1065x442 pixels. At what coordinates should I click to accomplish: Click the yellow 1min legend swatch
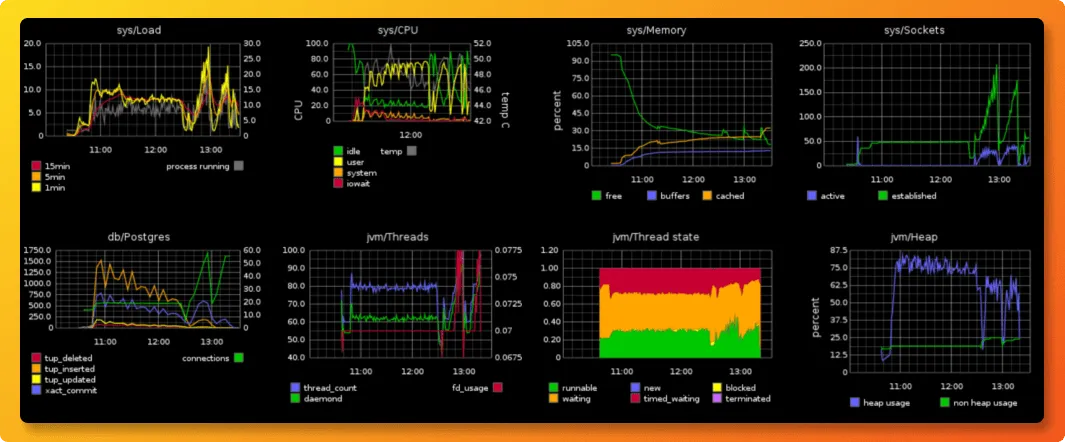37,187
